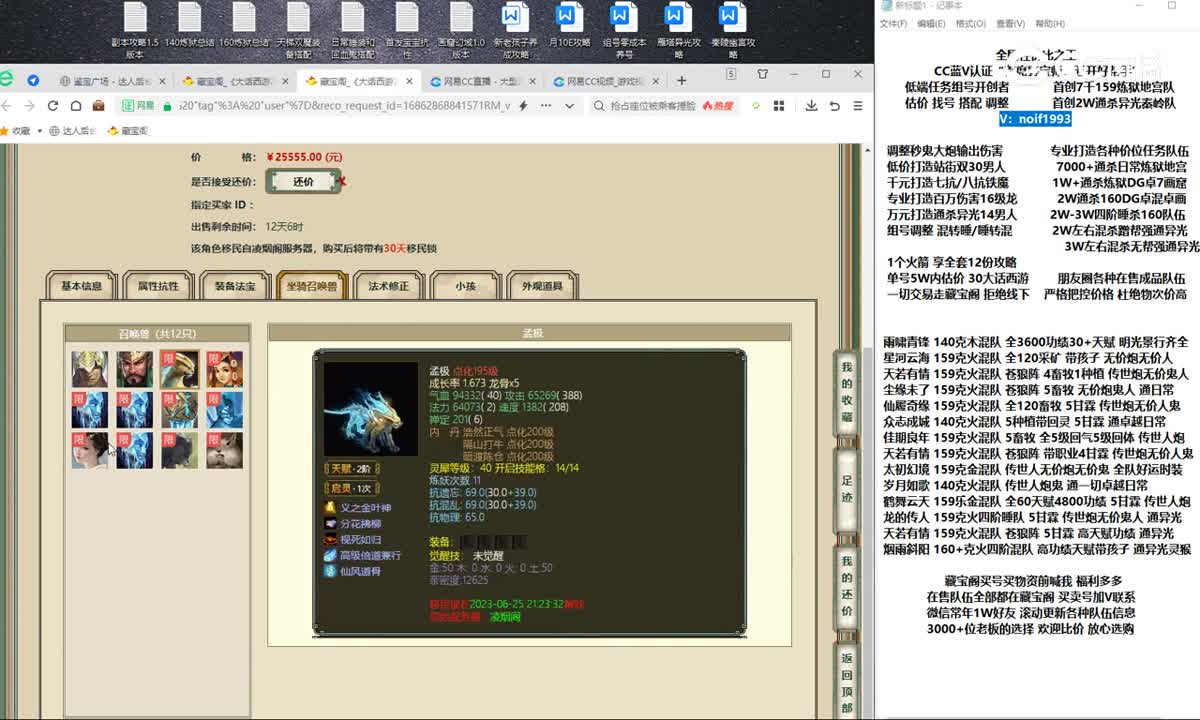Open document 新老孩子养成攻略 on desktop
The height and width of the screenshot is (720, 1200).
[514, 30]
